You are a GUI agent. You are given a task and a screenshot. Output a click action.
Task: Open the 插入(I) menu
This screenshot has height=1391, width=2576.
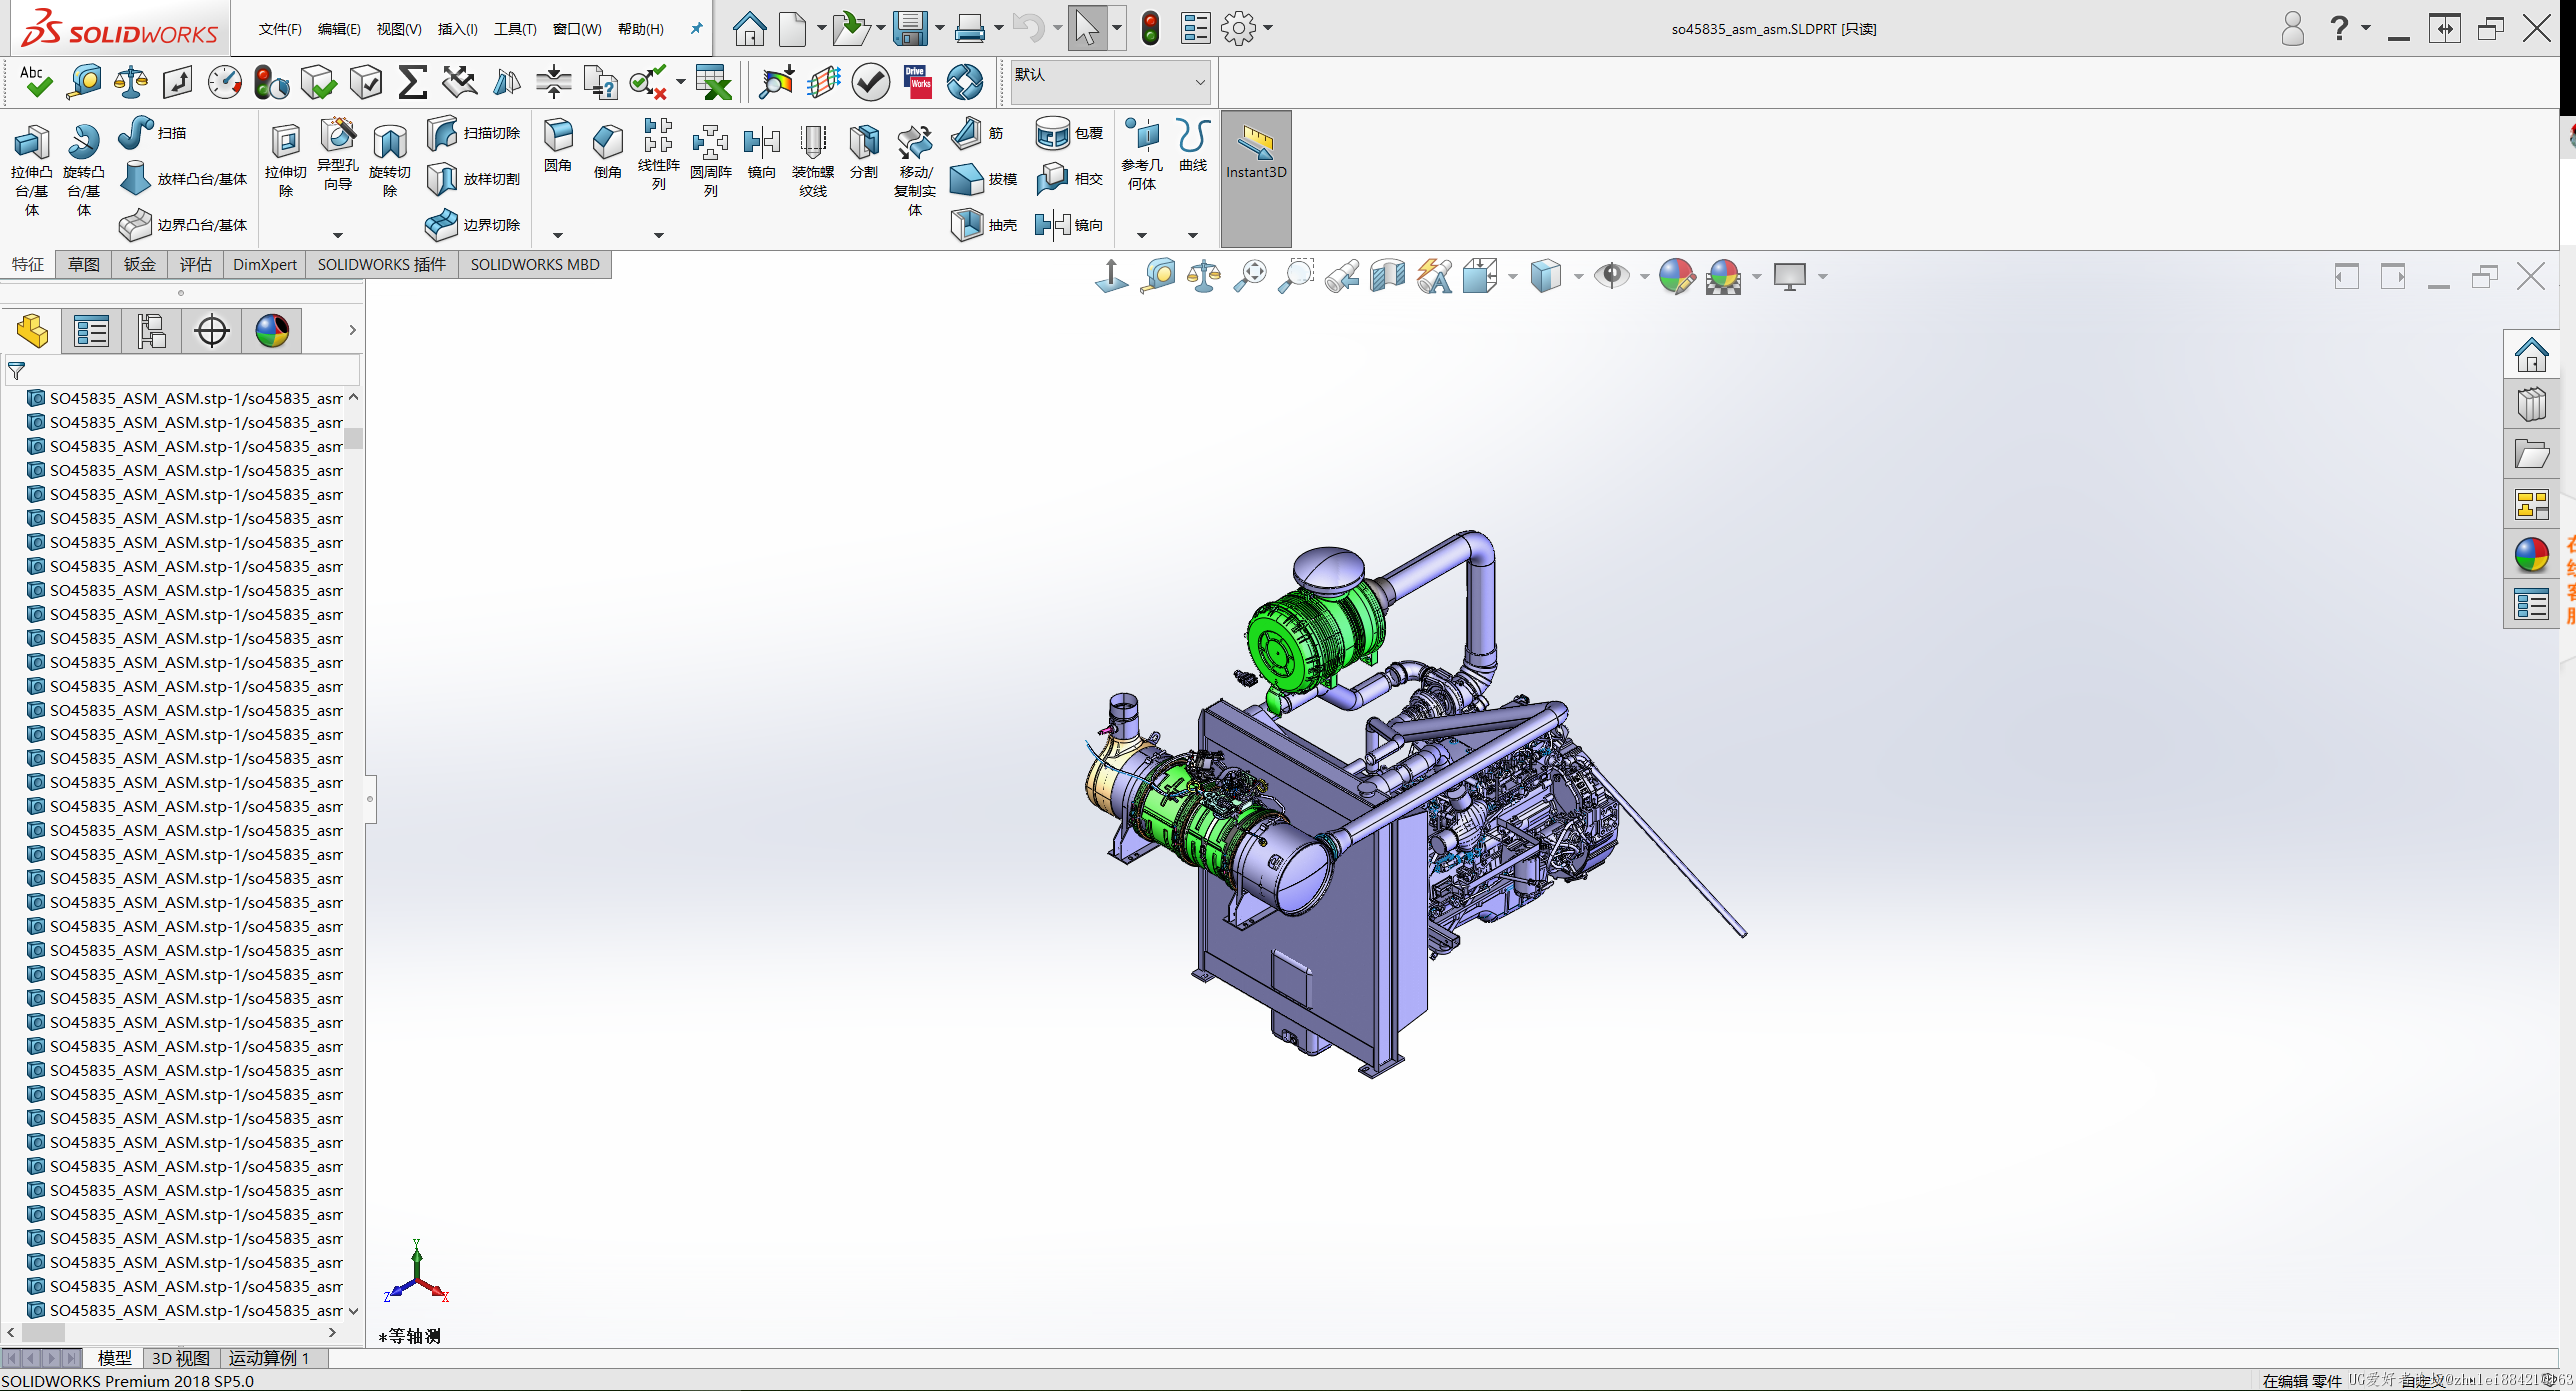(x=458, y=29)
